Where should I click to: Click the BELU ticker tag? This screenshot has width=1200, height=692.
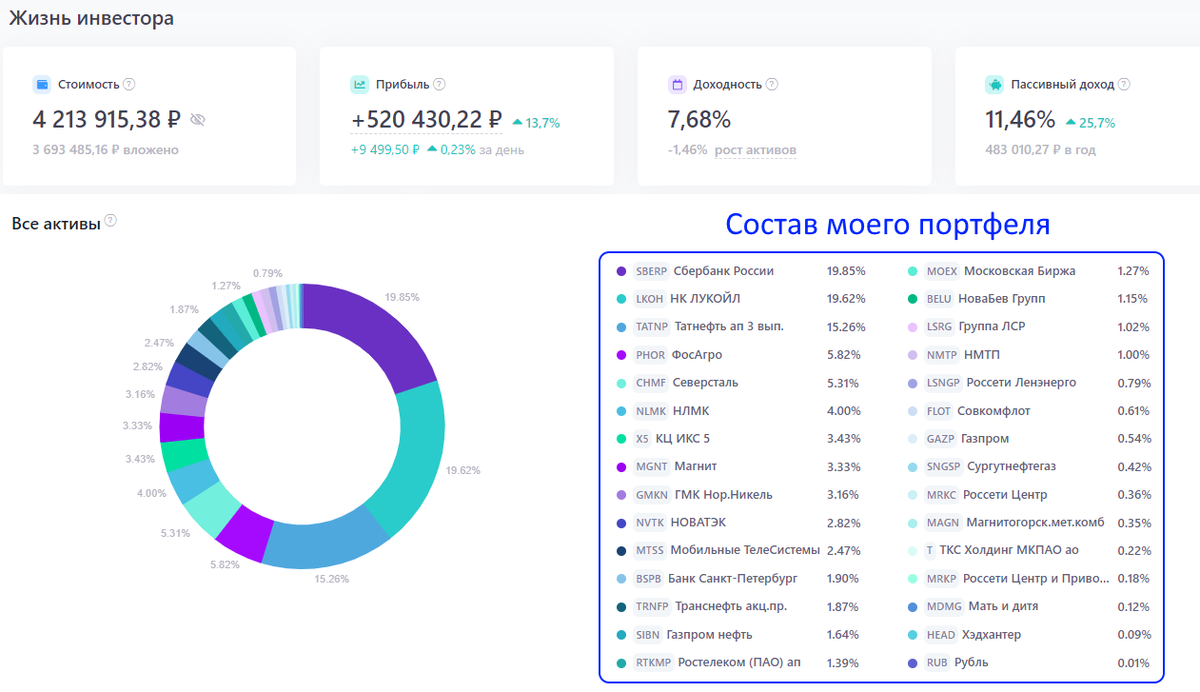pos(940,299)
